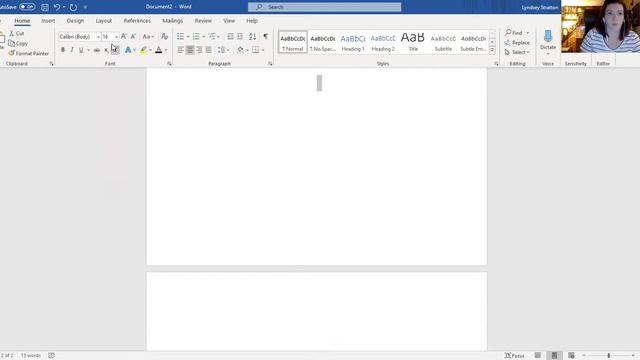Apply Text Effects icon

point(128,50)
